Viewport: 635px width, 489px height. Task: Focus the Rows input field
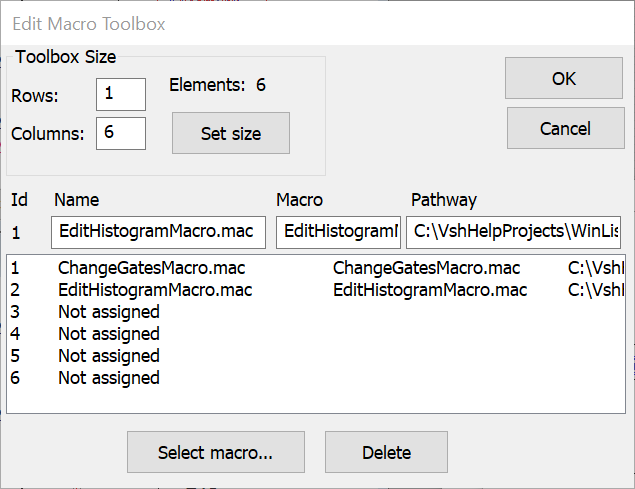121,95
